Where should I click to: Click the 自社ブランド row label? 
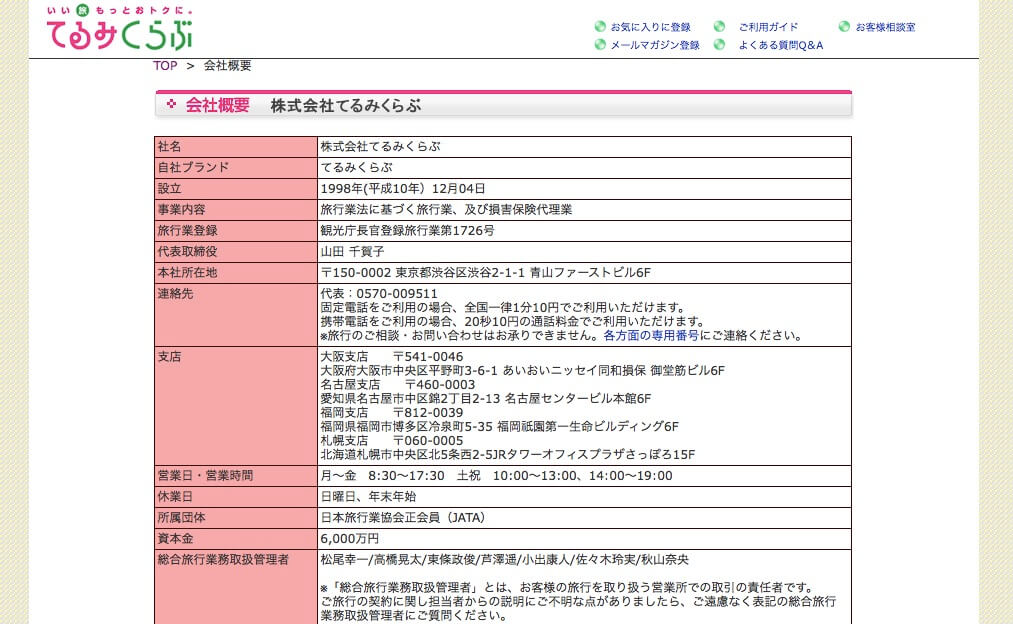(193, 167)
